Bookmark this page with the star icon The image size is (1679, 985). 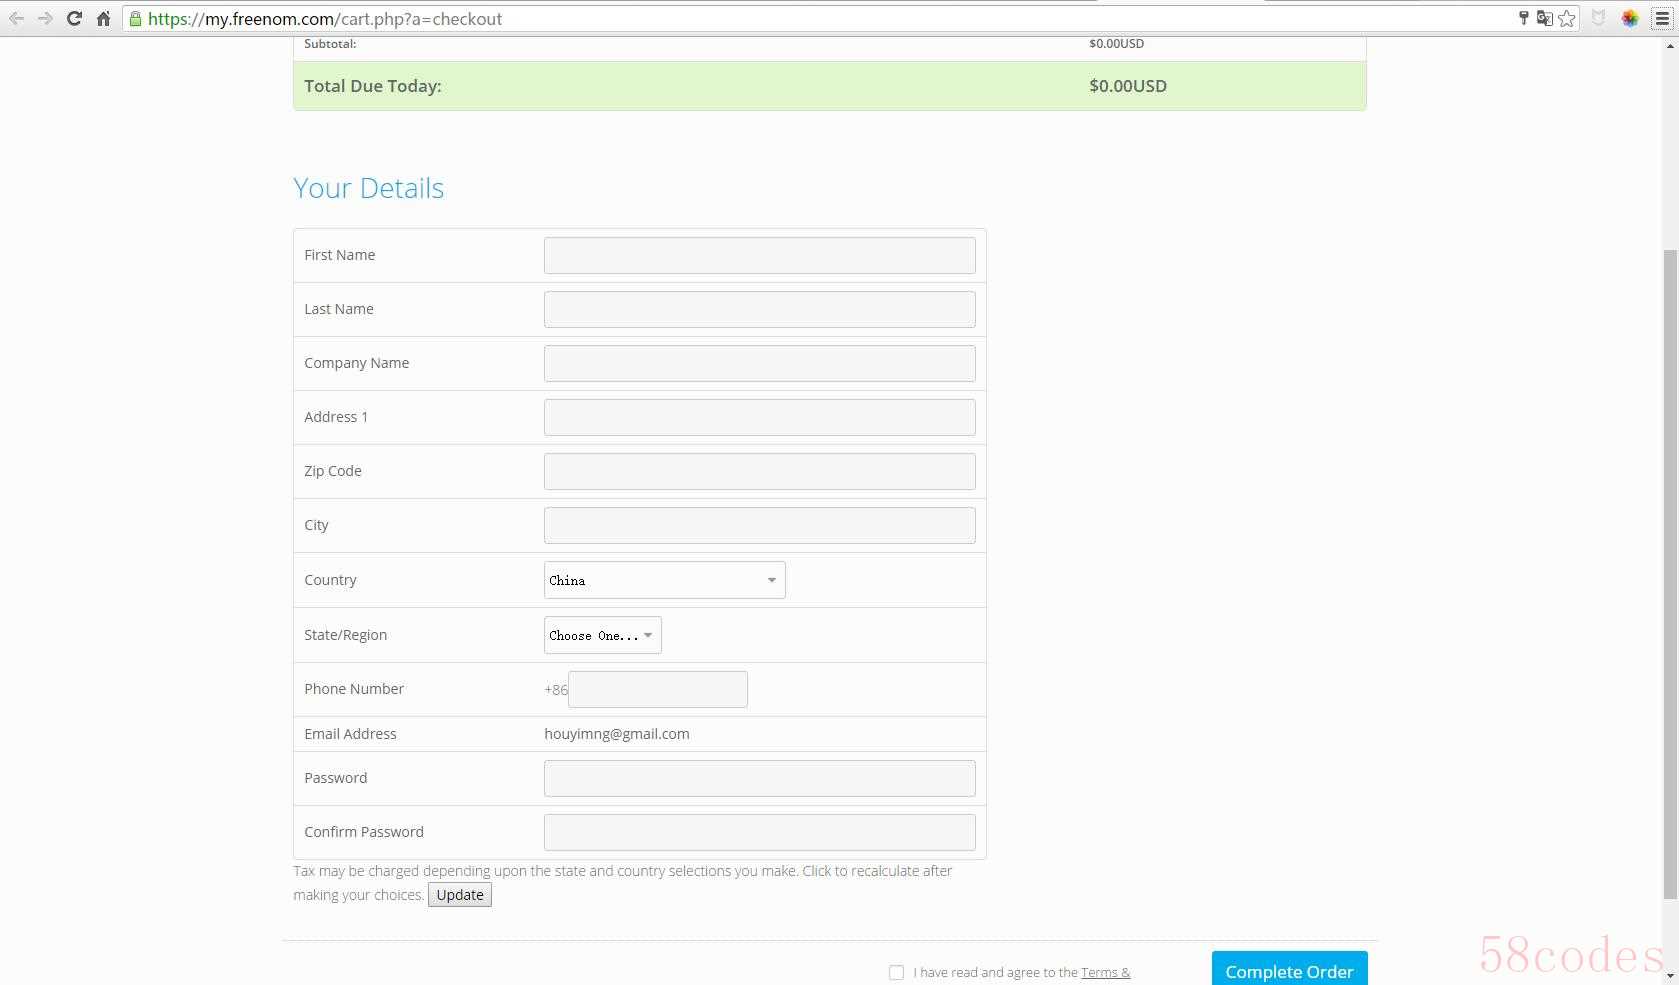(x=1567, y=18)
